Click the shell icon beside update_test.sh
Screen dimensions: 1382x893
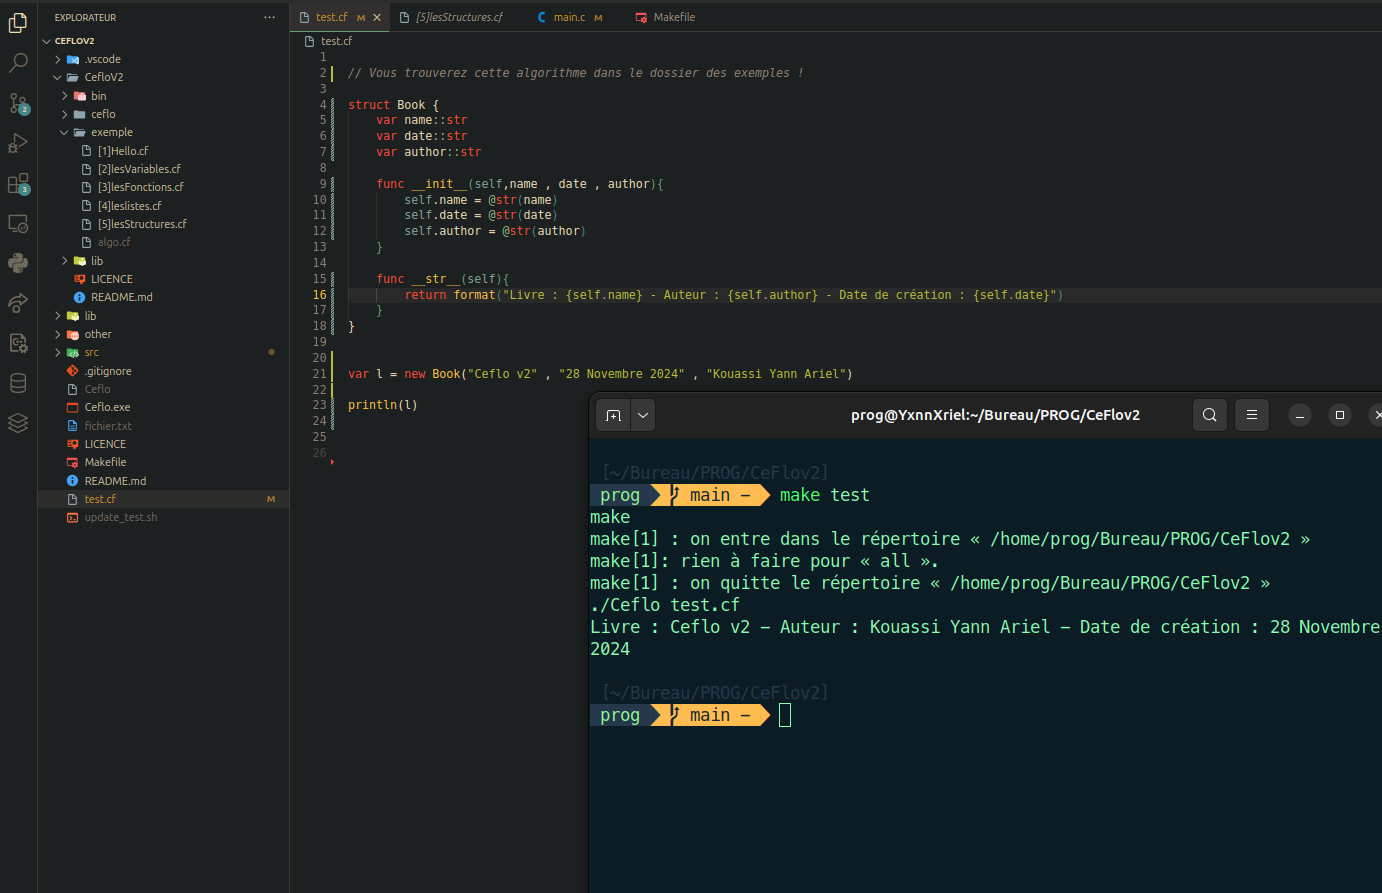pyautogui.click(x=73, y=517)
